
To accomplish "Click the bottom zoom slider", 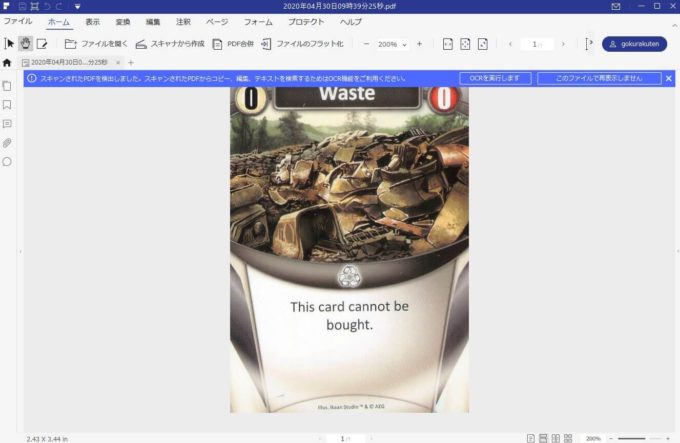I will coord(639,439).
